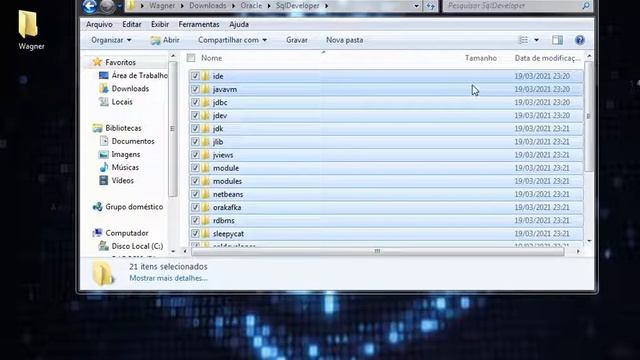This screenshot has width=640, height=360.
Task: Click the Bibliotecas icon in sidebar
Action: pyautogui.click(x=97, y=128)
